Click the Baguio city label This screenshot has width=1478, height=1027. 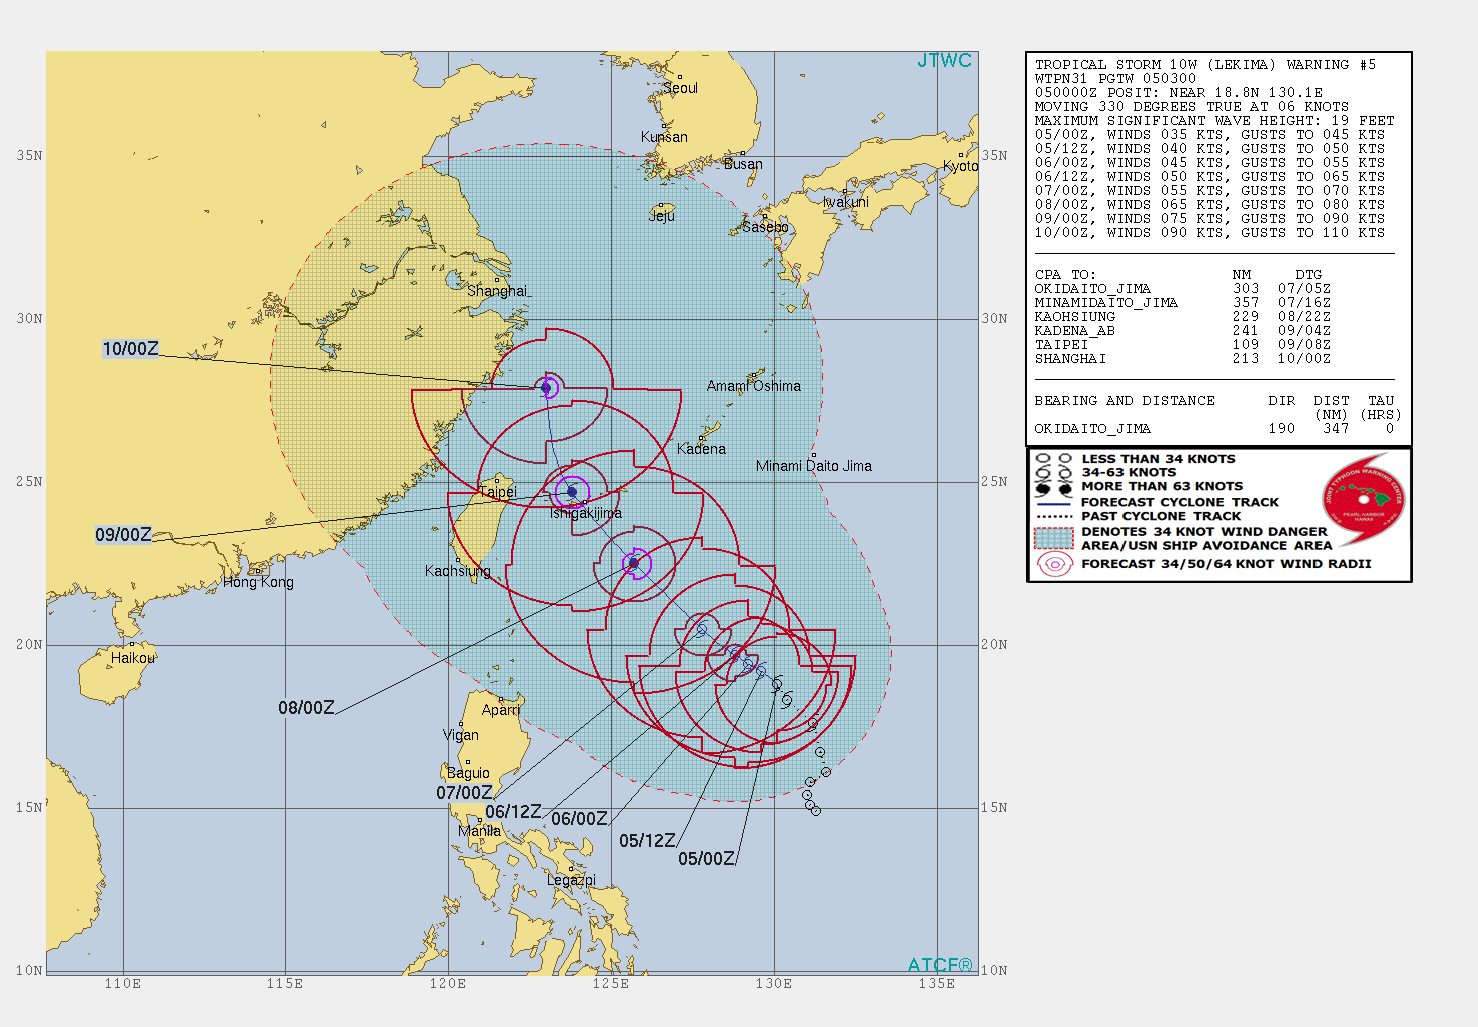pos(468,773)
